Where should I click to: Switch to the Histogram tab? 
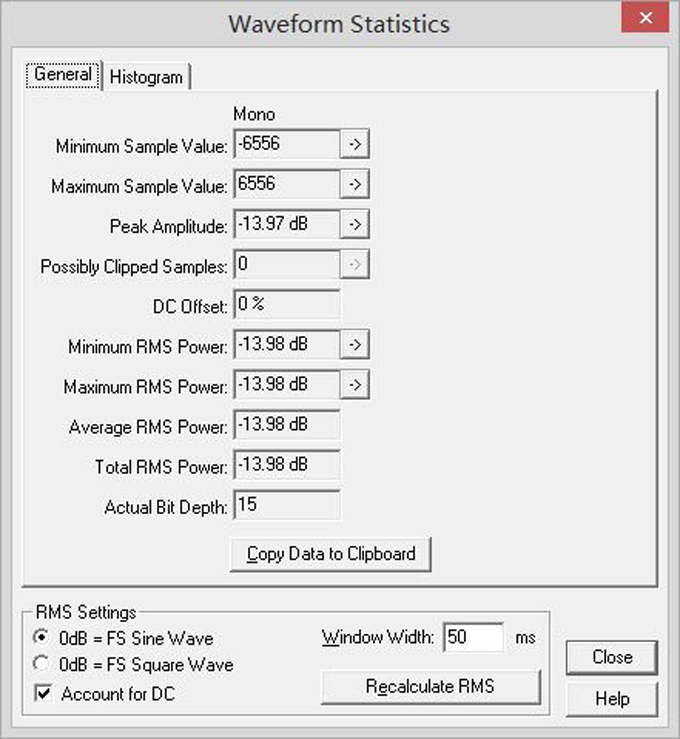(146, 76)
